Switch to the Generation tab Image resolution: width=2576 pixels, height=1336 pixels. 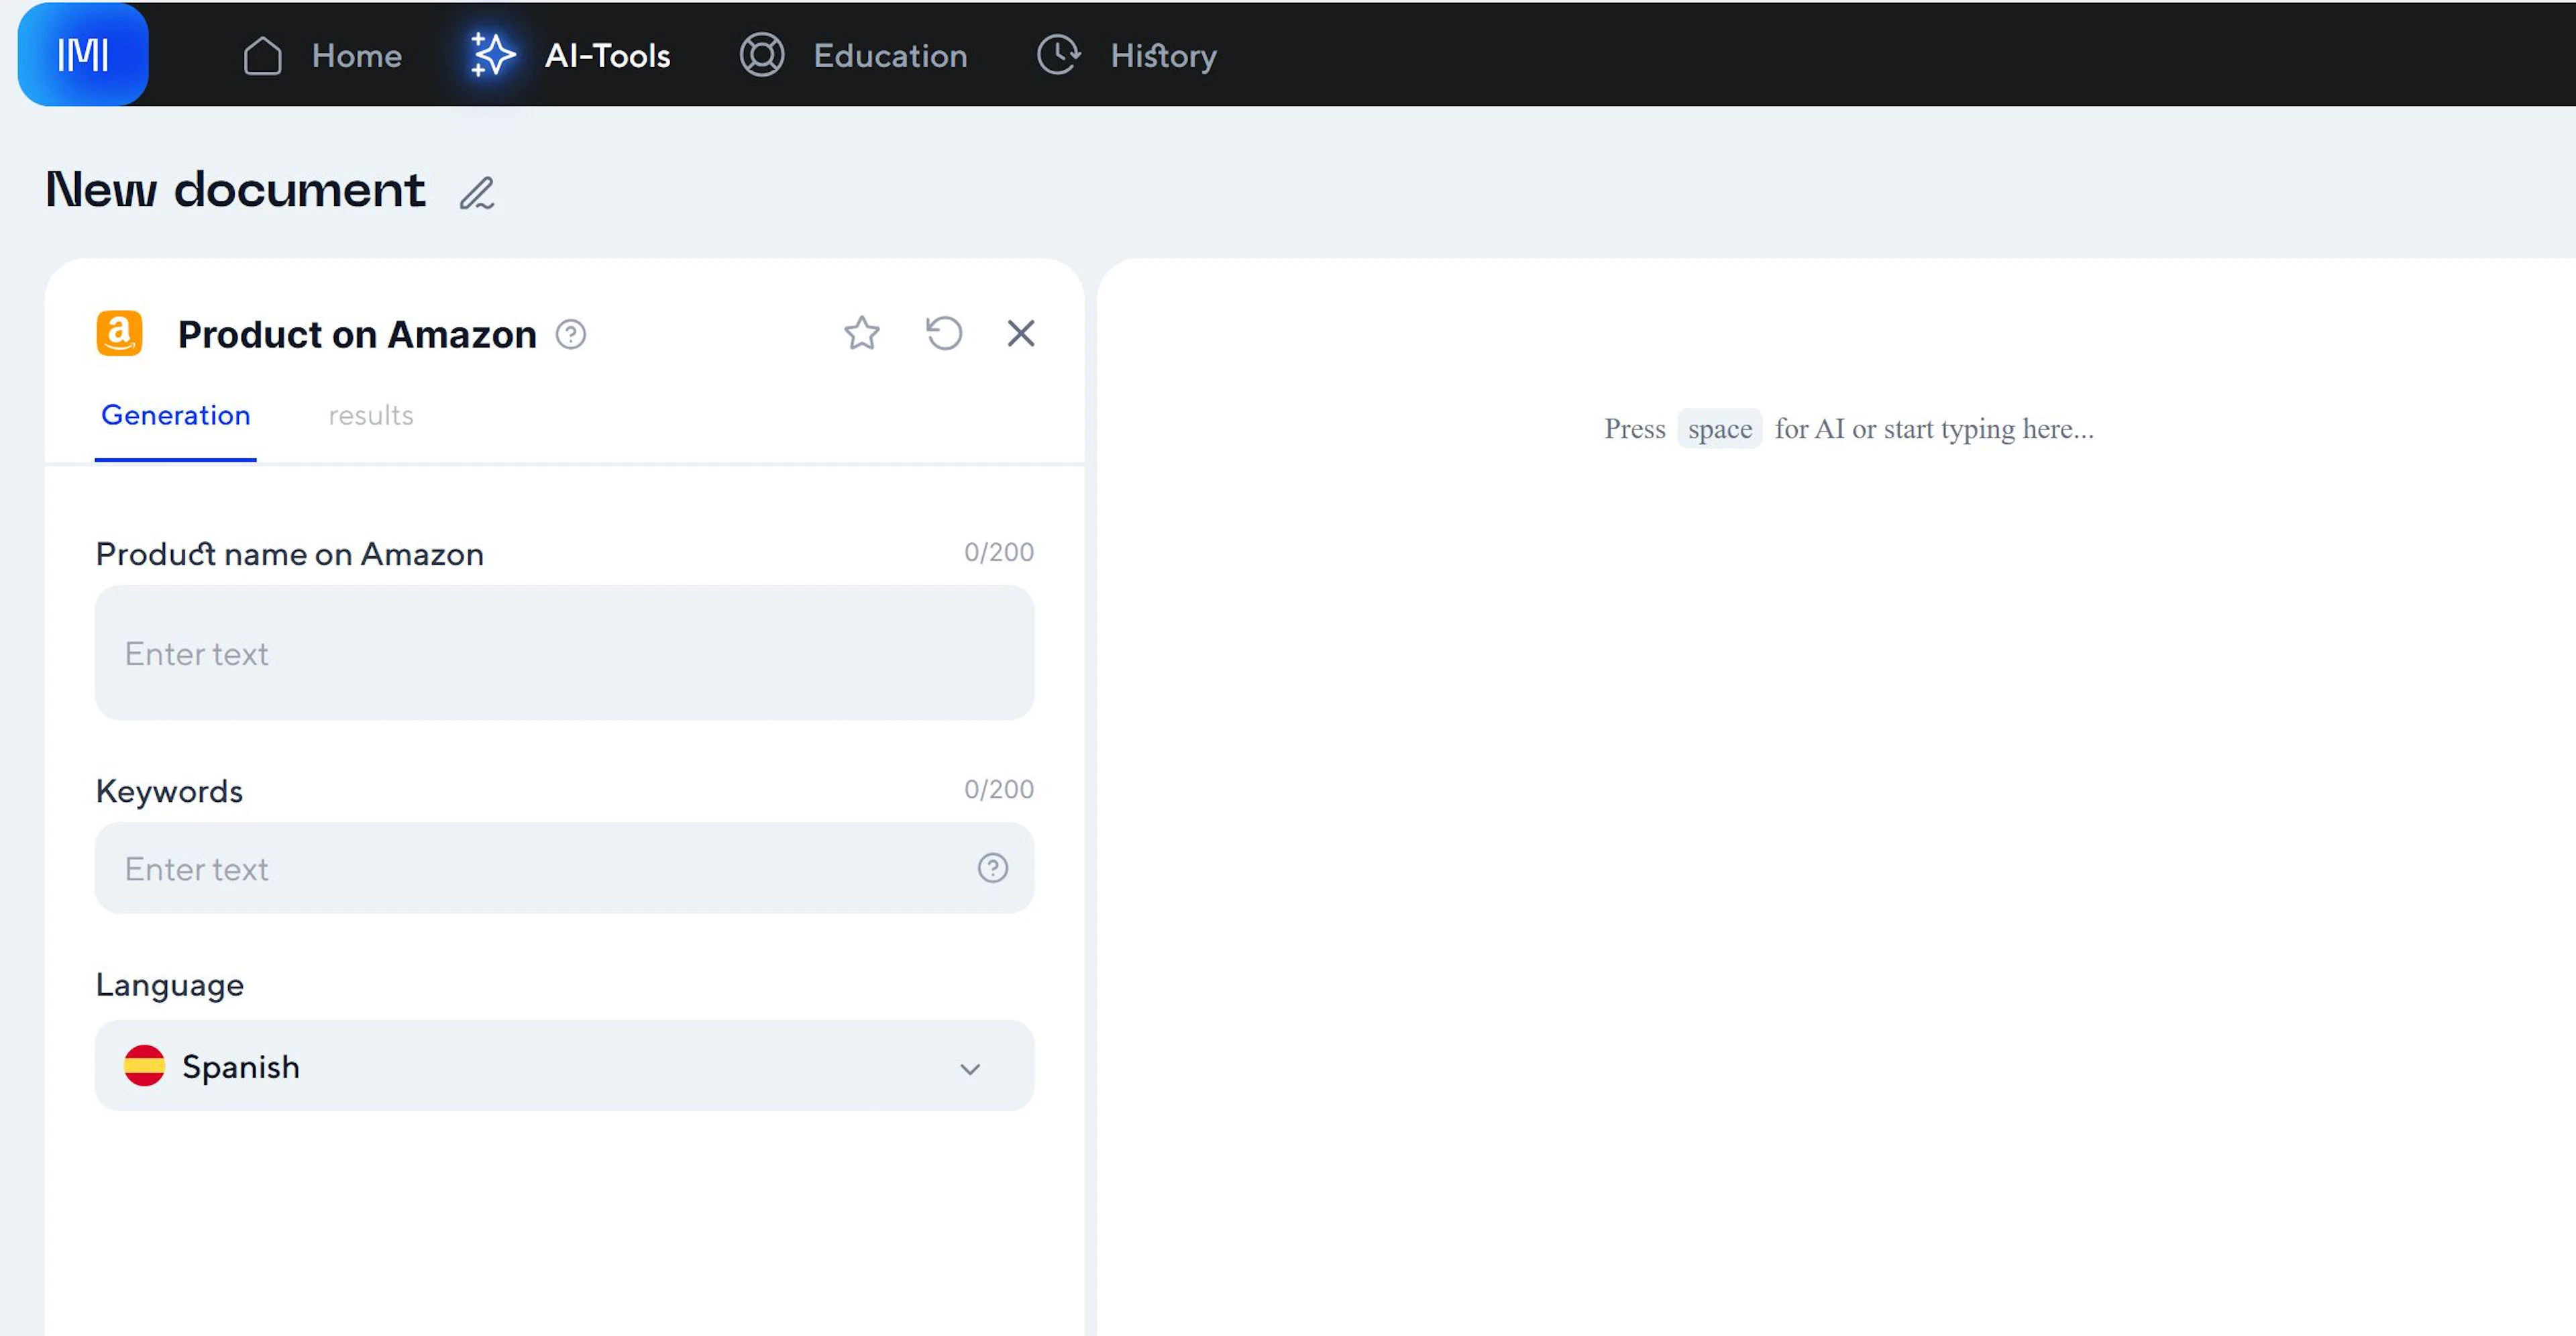point(176,415)
